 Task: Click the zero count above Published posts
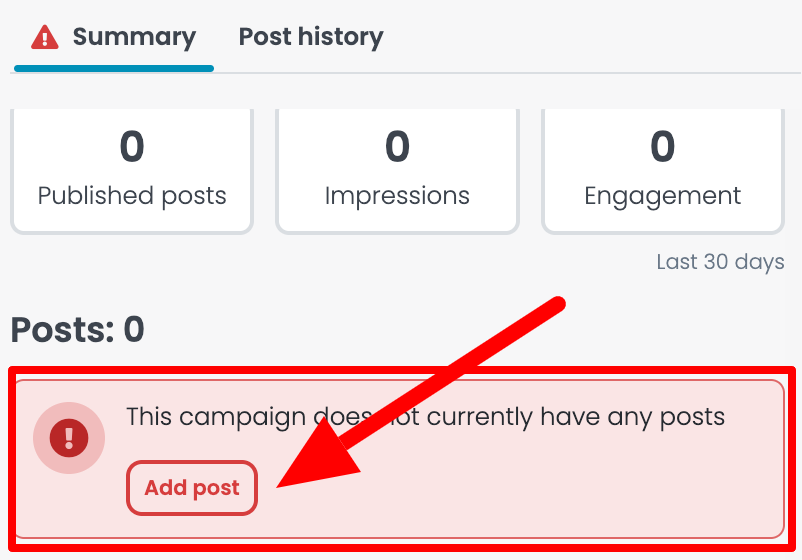(132, 146)
